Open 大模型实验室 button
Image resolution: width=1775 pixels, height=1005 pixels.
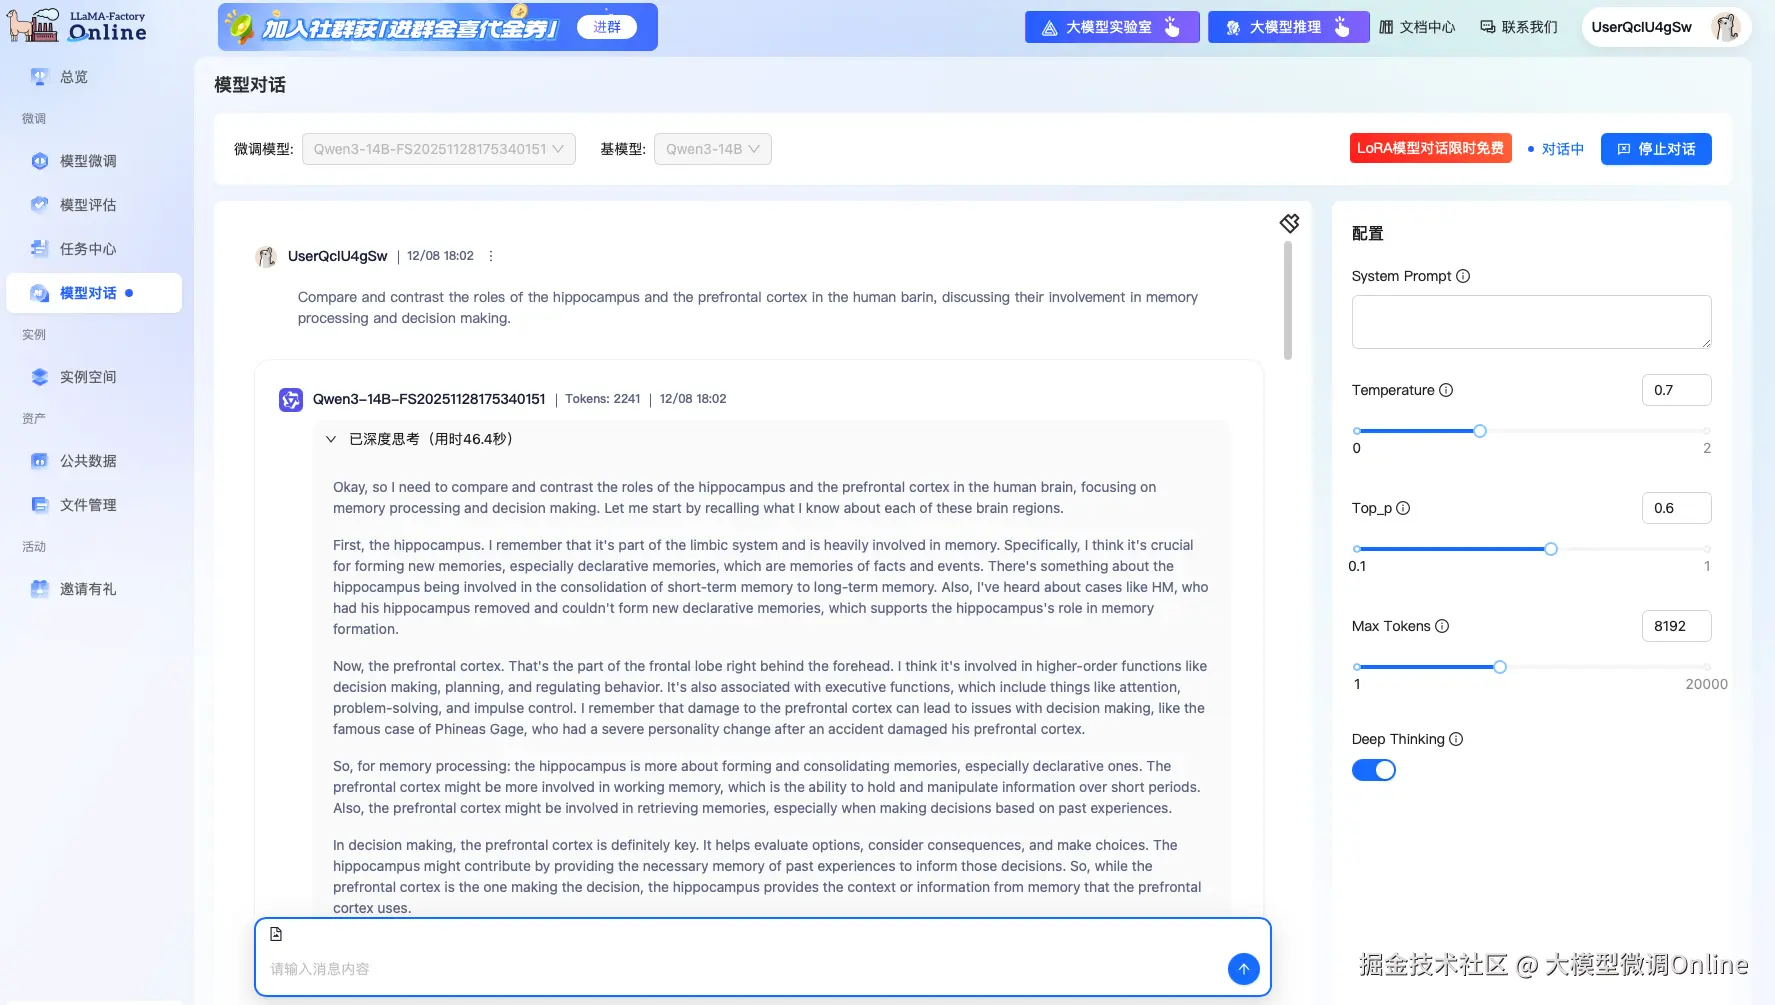pyautogui.click(x=1112, y=27)
